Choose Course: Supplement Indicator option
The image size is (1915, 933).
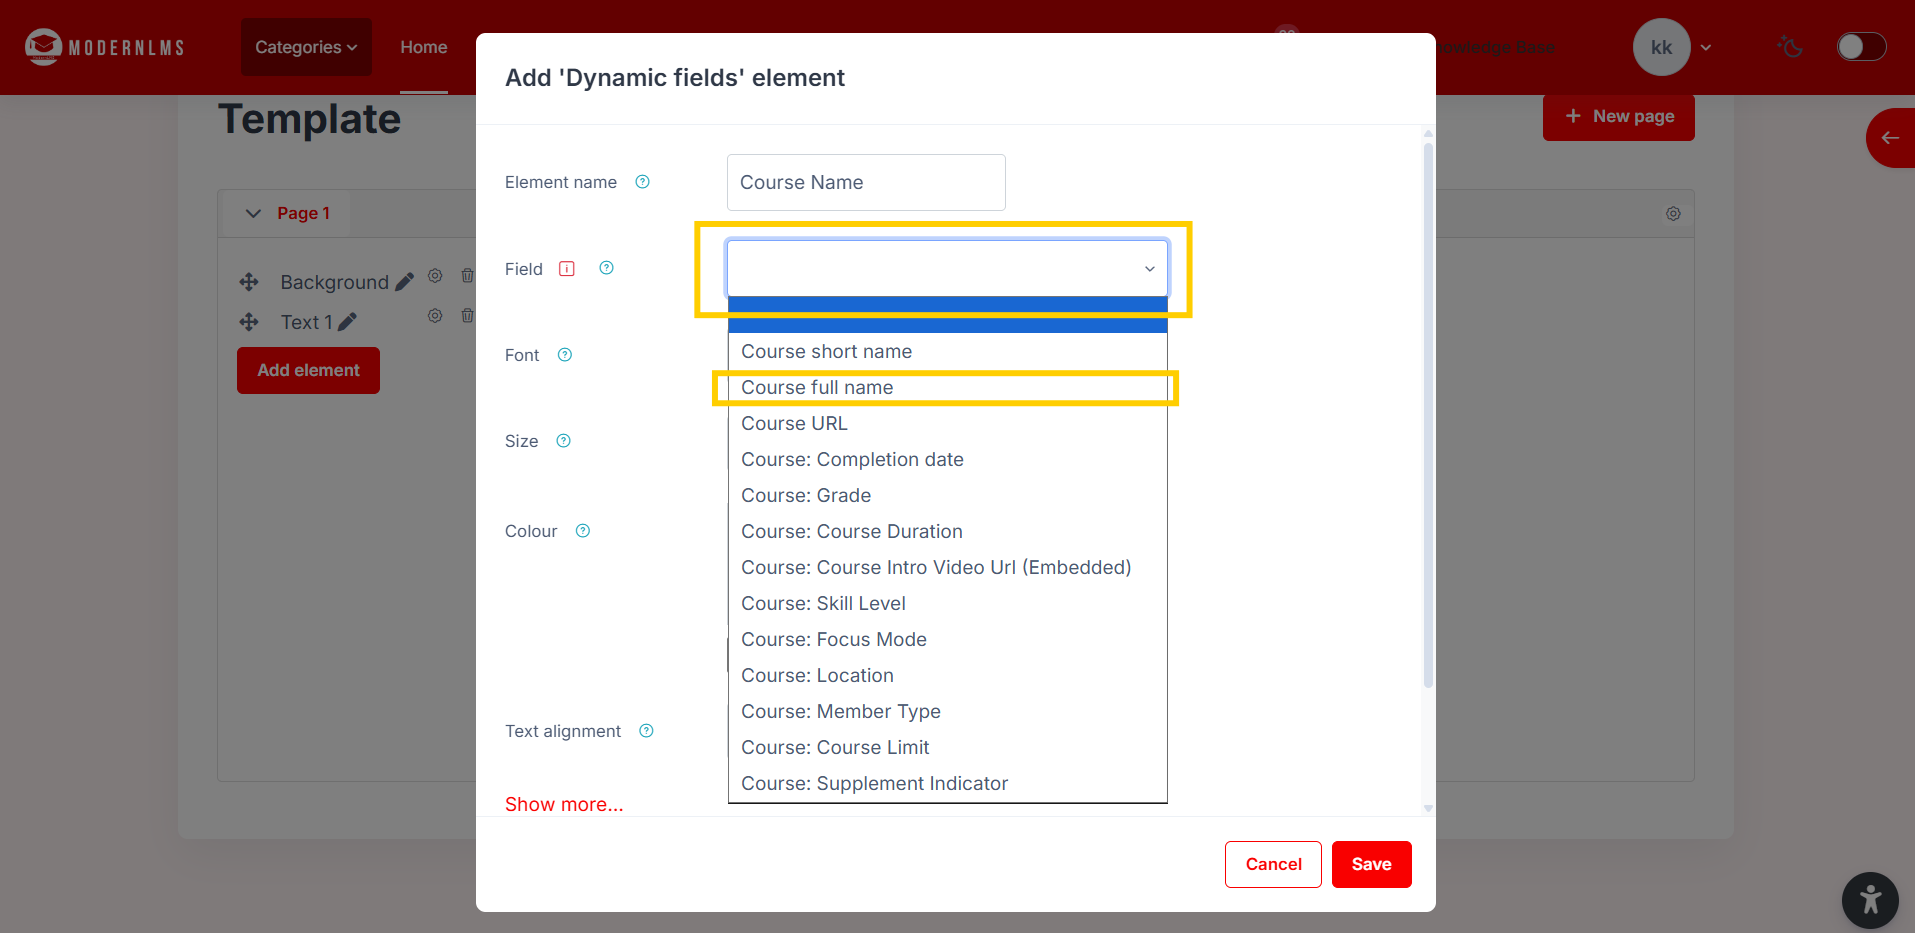[x=947, y=783]
